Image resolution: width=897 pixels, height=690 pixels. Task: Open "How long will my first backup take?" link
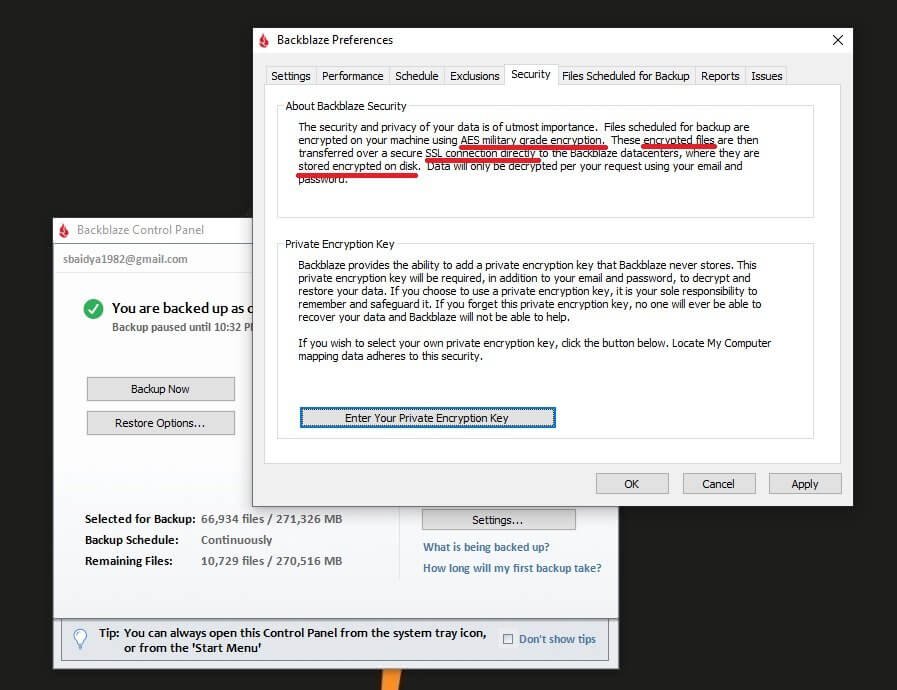pos(513,568)
